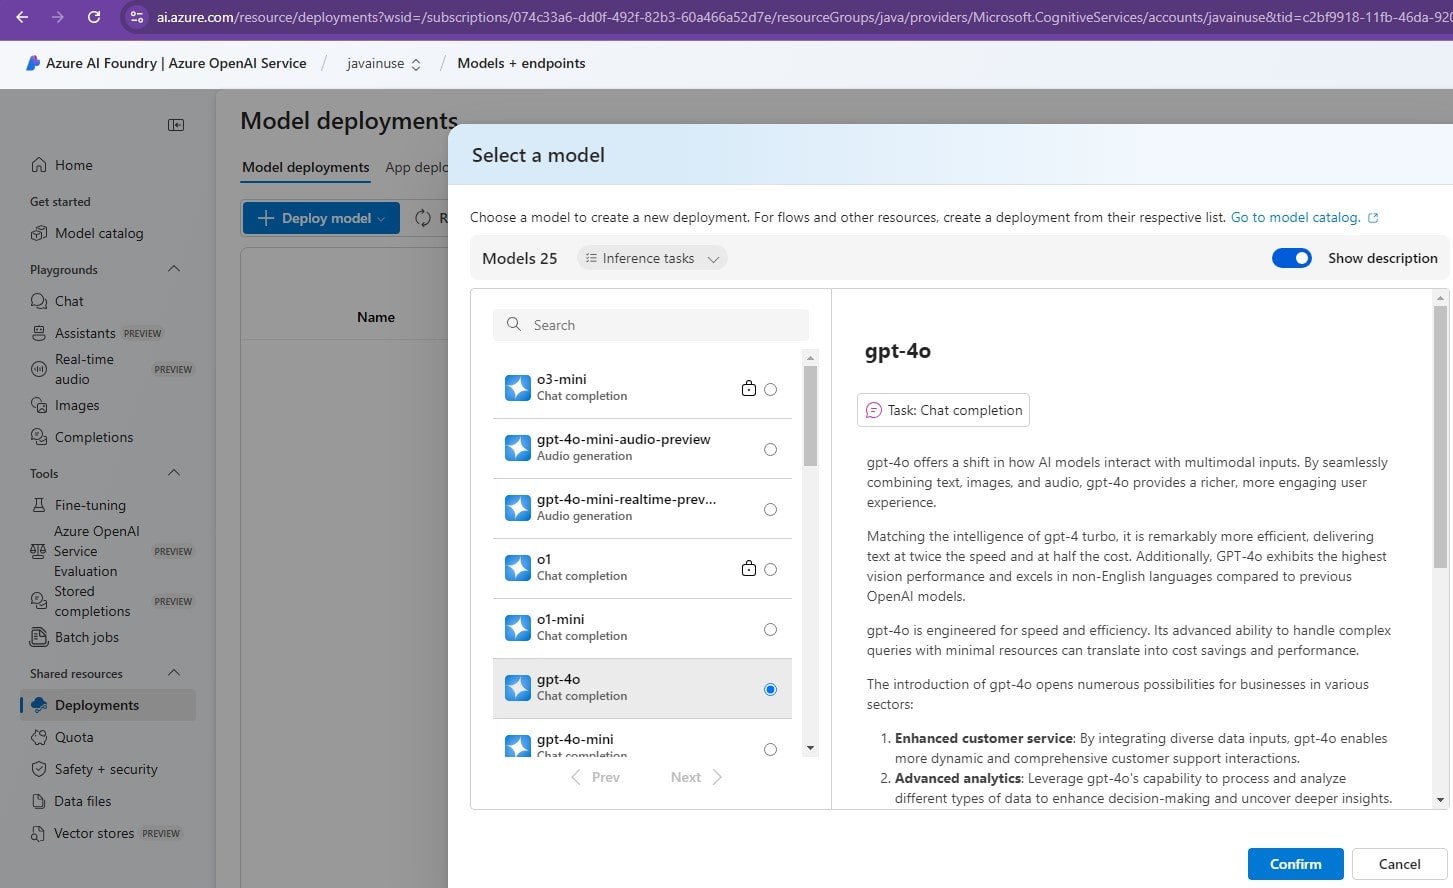This screenshot has width=1453, height=888.
Task: Open the site information icon in the address bar
Action: 137,17
